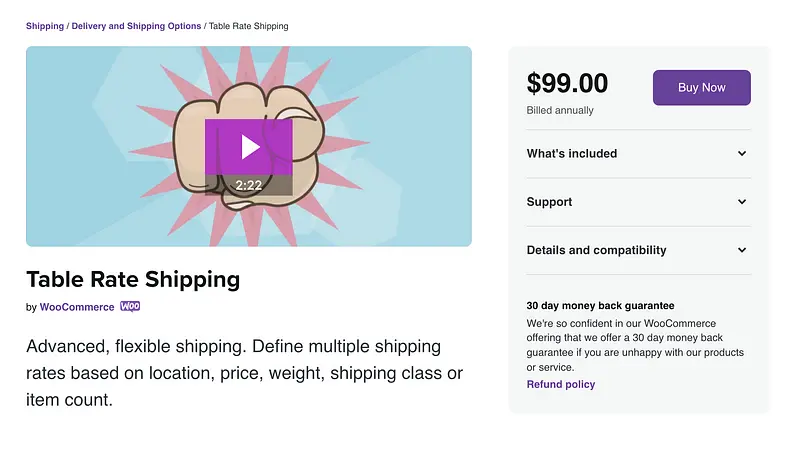The width and height of the screenshot is (800, 454).
Task: Go to Shipping breadcrumb link
Action: click(45, 26)
